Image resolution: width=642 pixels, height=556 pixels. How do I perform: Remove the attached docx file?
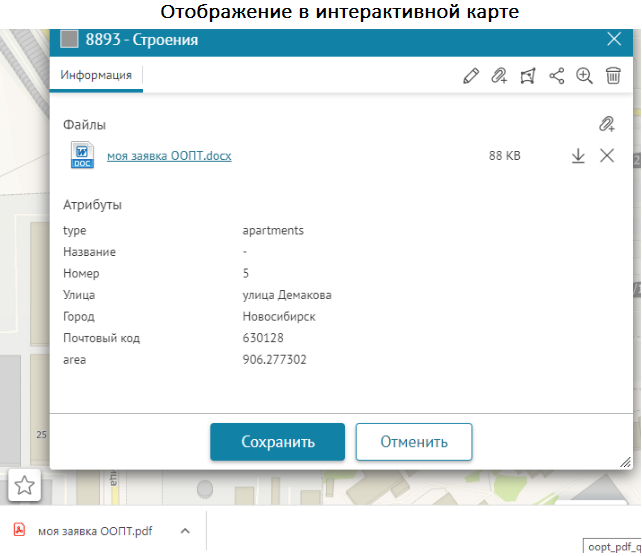point(606,156)
